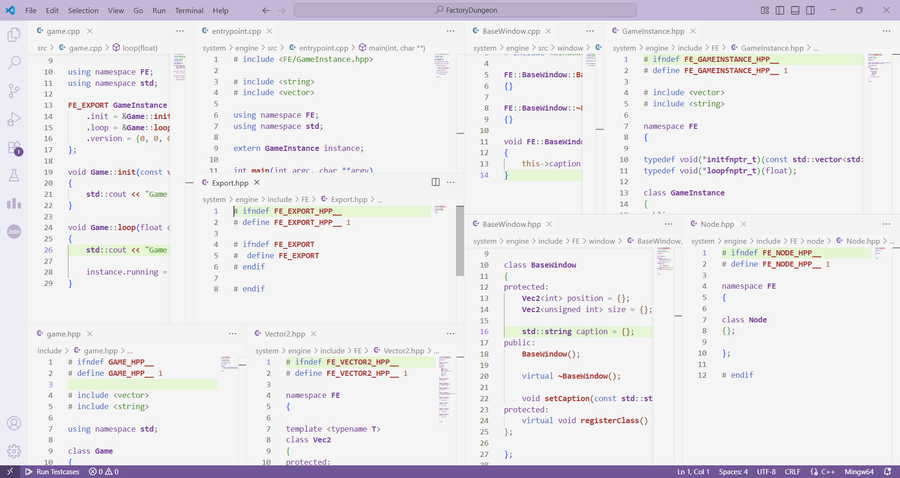Open Customize Layout icon in title bar
Viewport: 900px width, 478px height.
coord(765,10)
